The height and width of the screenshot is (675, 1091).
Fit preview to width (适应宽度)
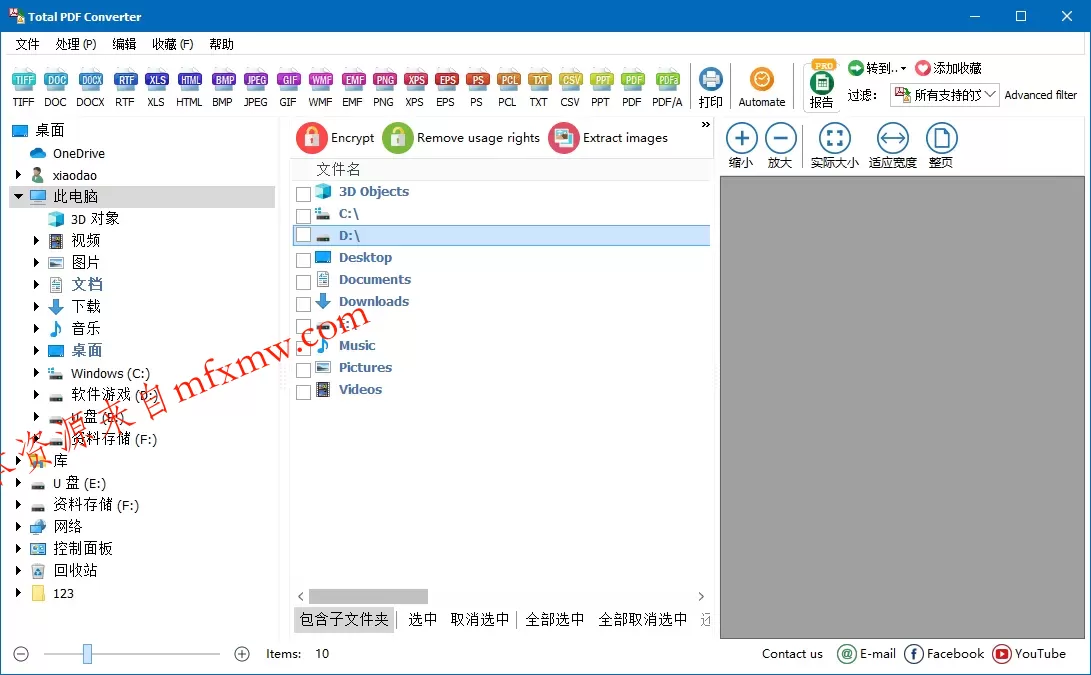(893, 145)
